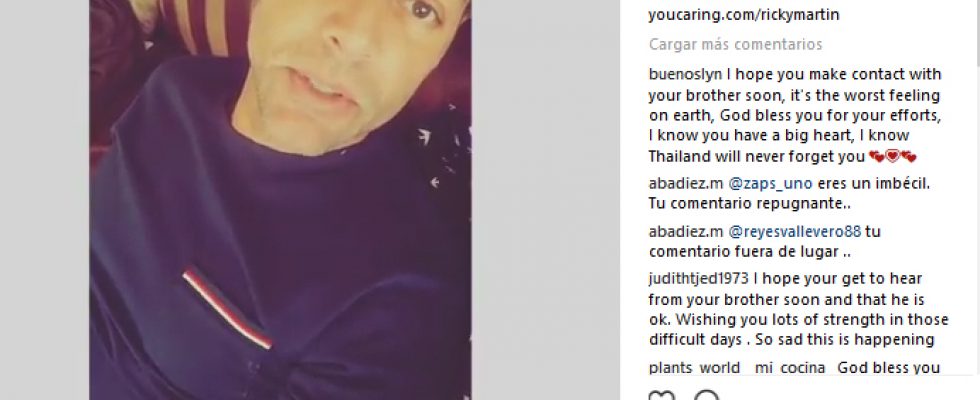
Task: Open the comment bubble icon
Action: pos(706,396)
